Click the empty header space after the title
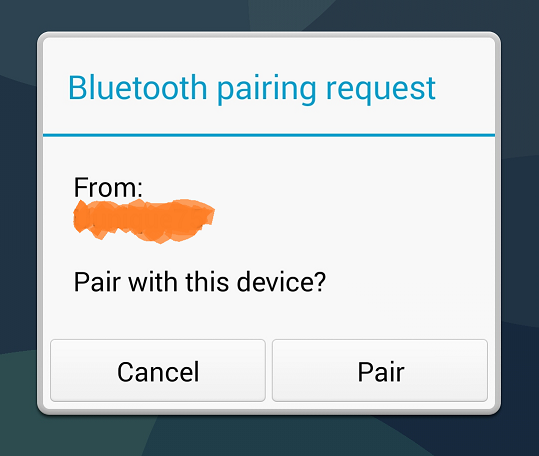Image resolution: width=539 pixels, height=456 pixels. click(x=464, y=89)
